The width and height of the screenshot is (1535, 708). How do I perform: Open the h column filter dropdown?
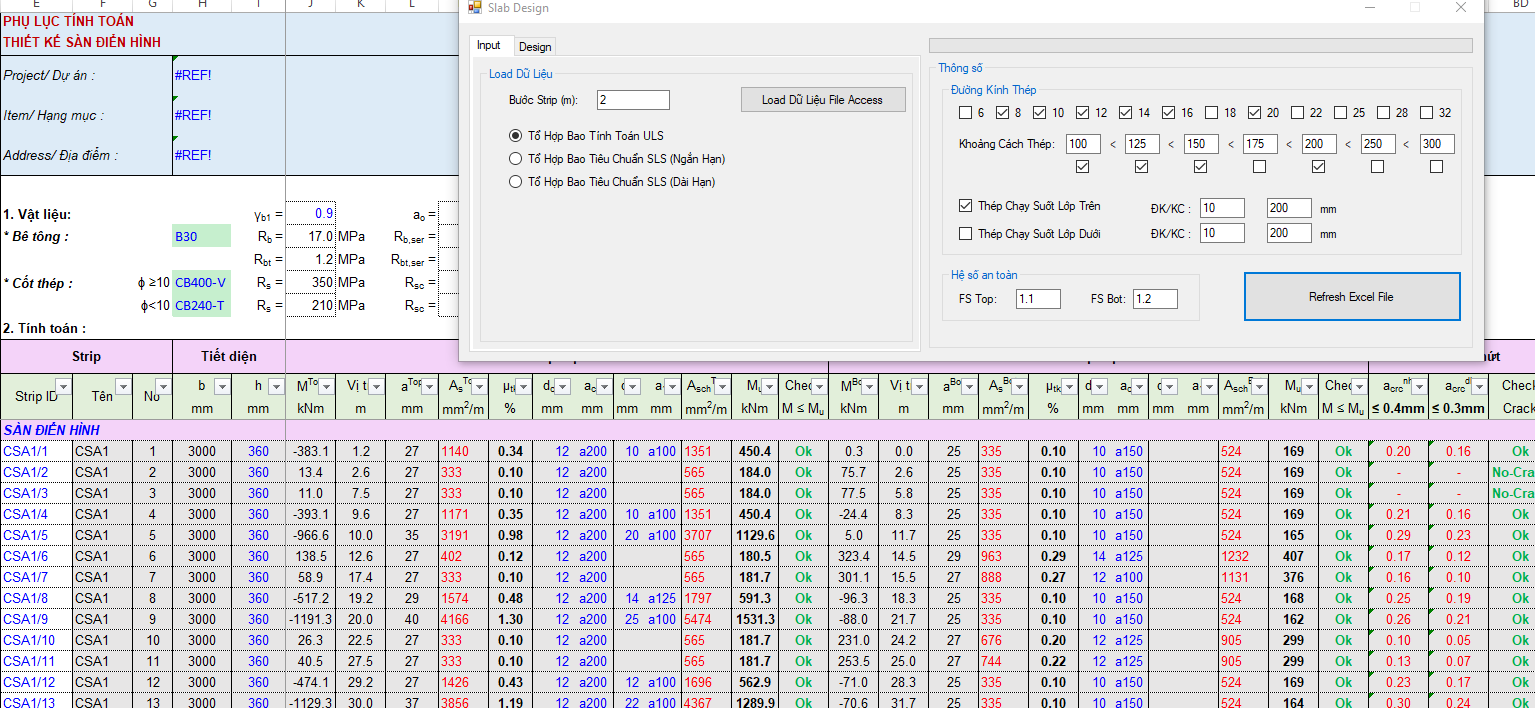tap(277, 387)
